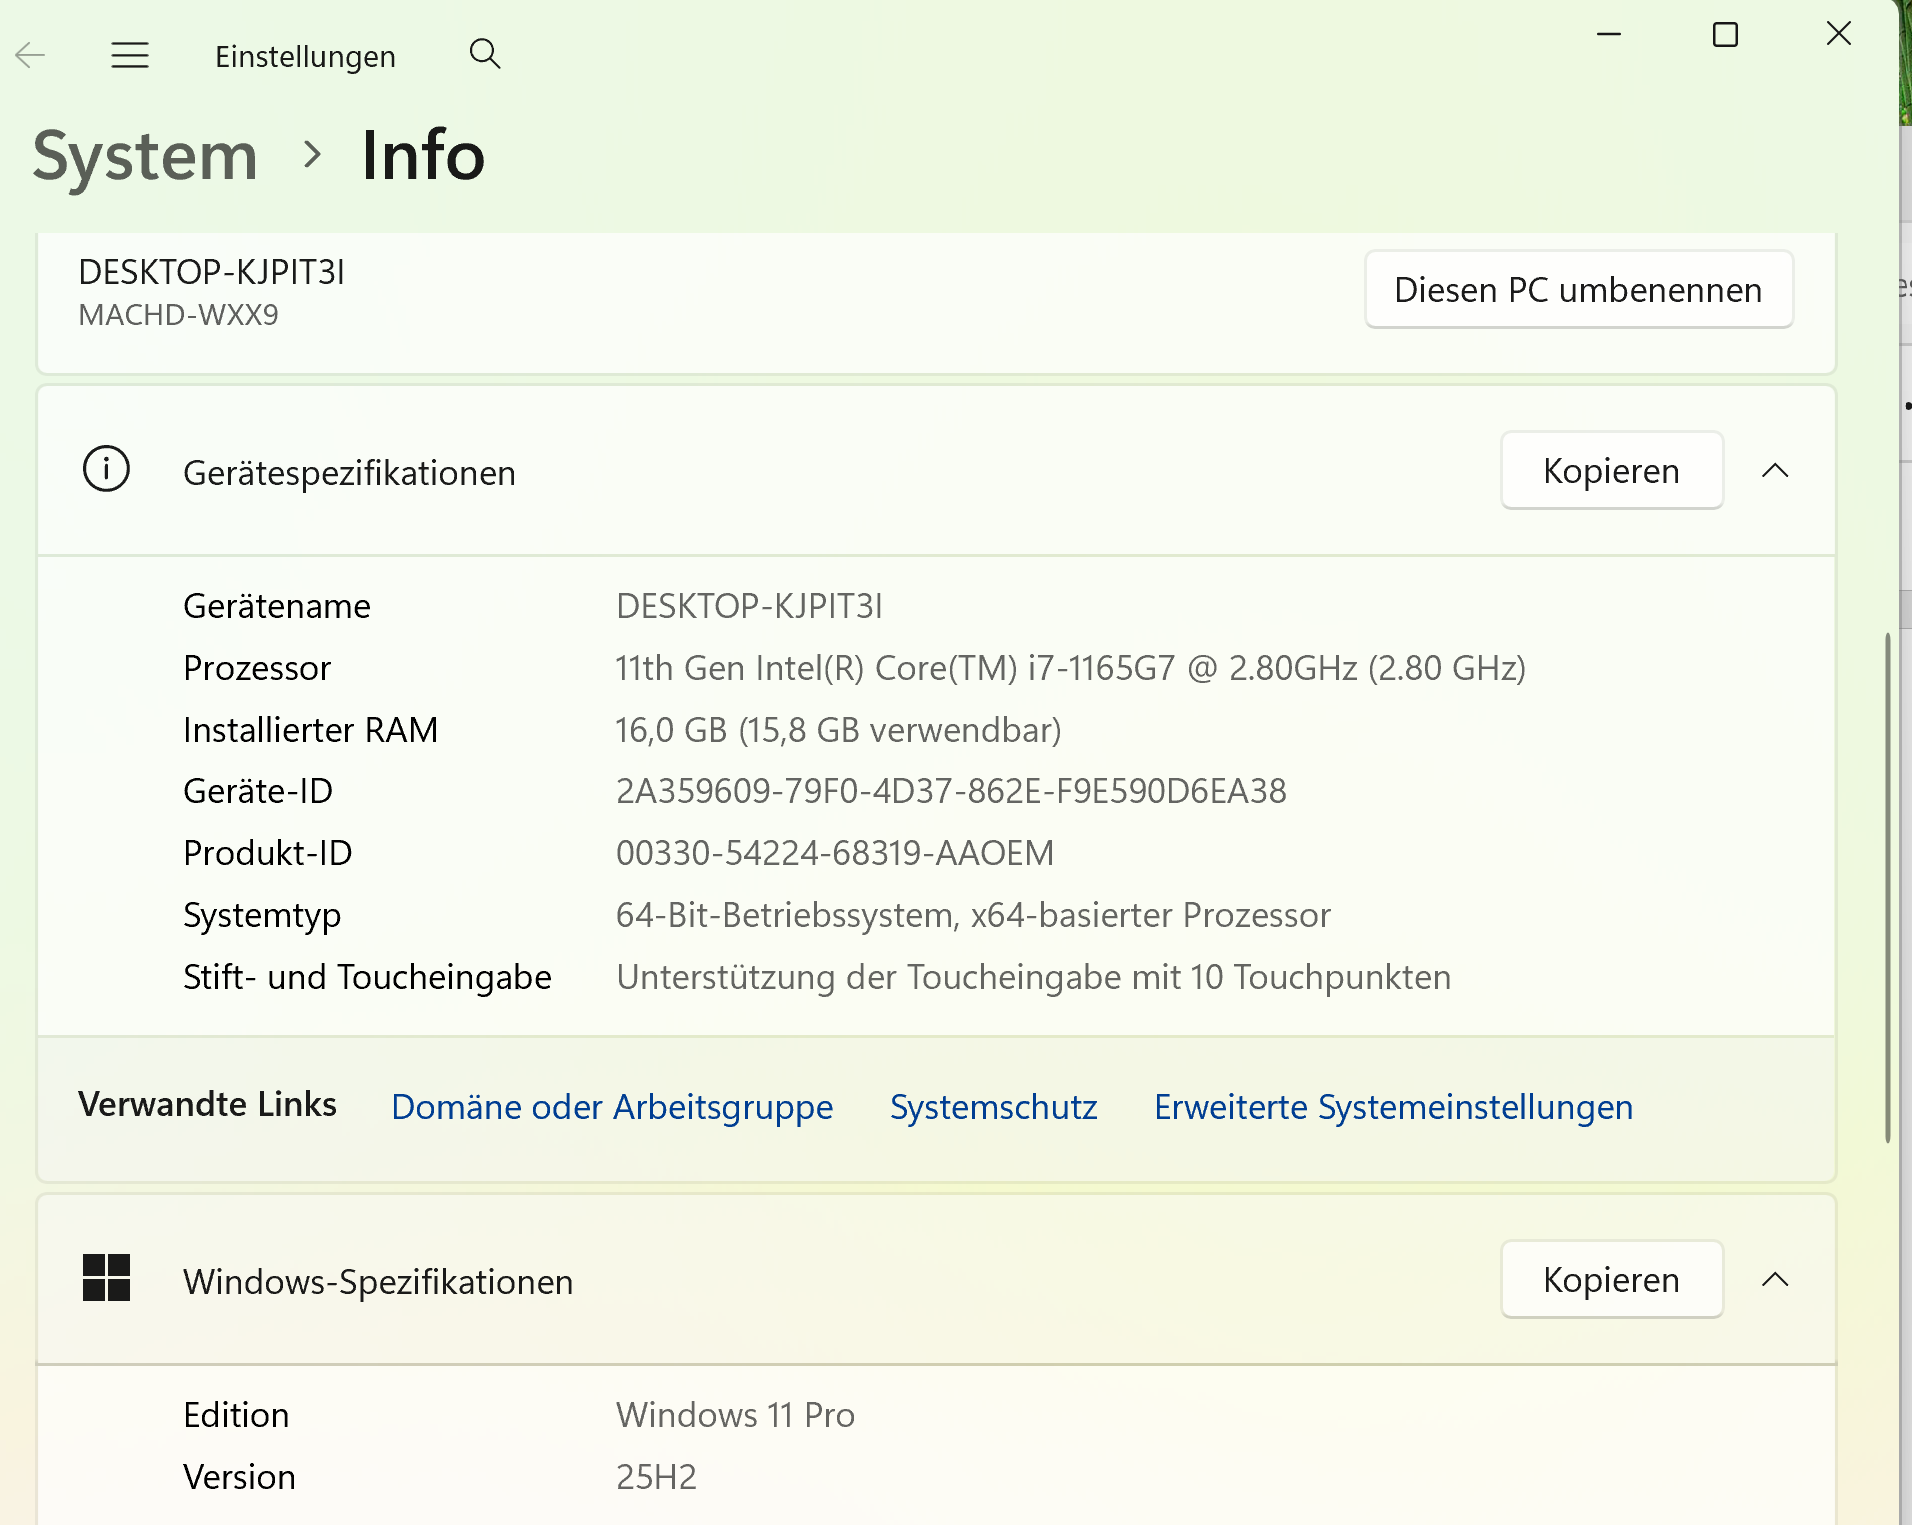Click the Windows logo icon
This screenshot has height=1525, width=1912.
pos(106,1278)
